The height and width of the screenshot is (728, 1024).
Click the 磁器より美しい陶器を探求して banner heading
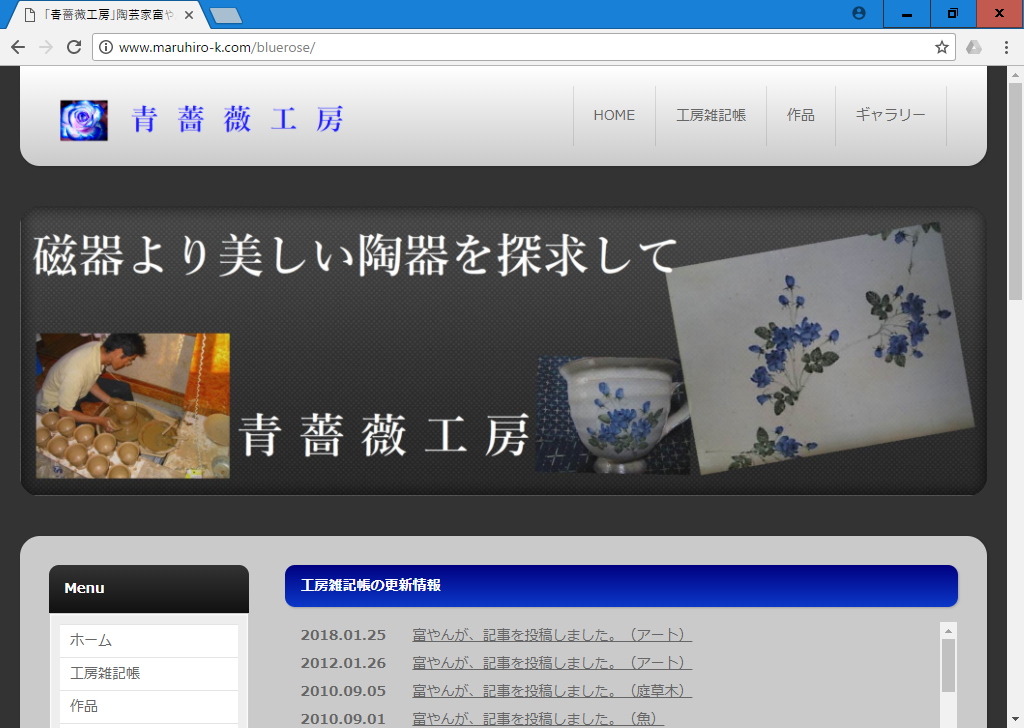click(355, 255)
